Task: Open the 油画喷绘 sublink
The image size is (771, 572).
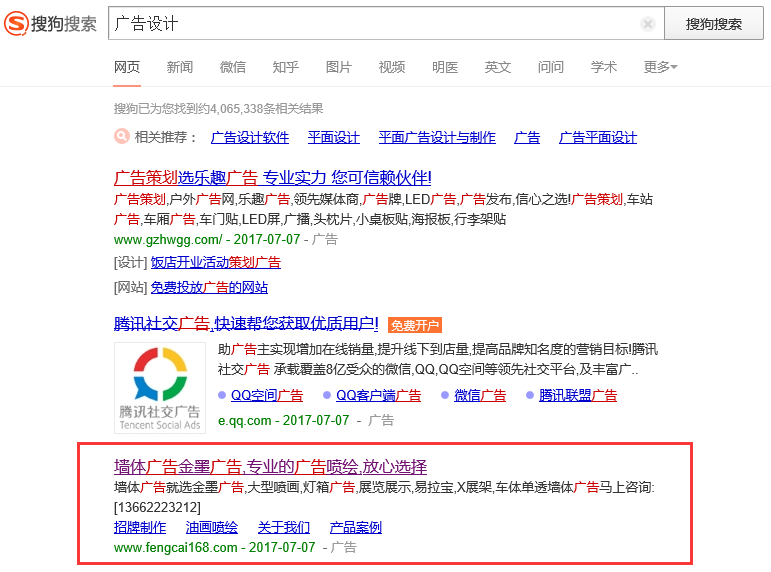Action: (212, 527)
